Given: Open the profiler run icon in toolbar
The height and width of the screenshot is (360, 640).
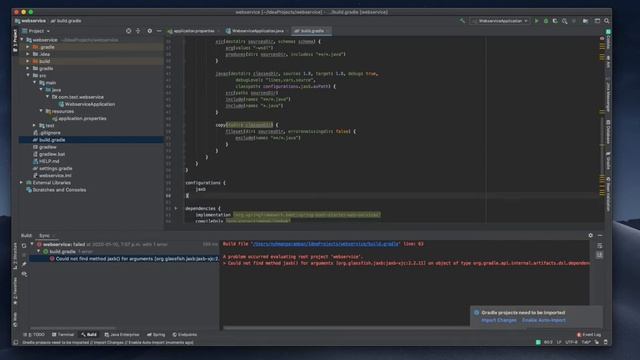Looking at the screenshot, I should [x=564, y=21].
